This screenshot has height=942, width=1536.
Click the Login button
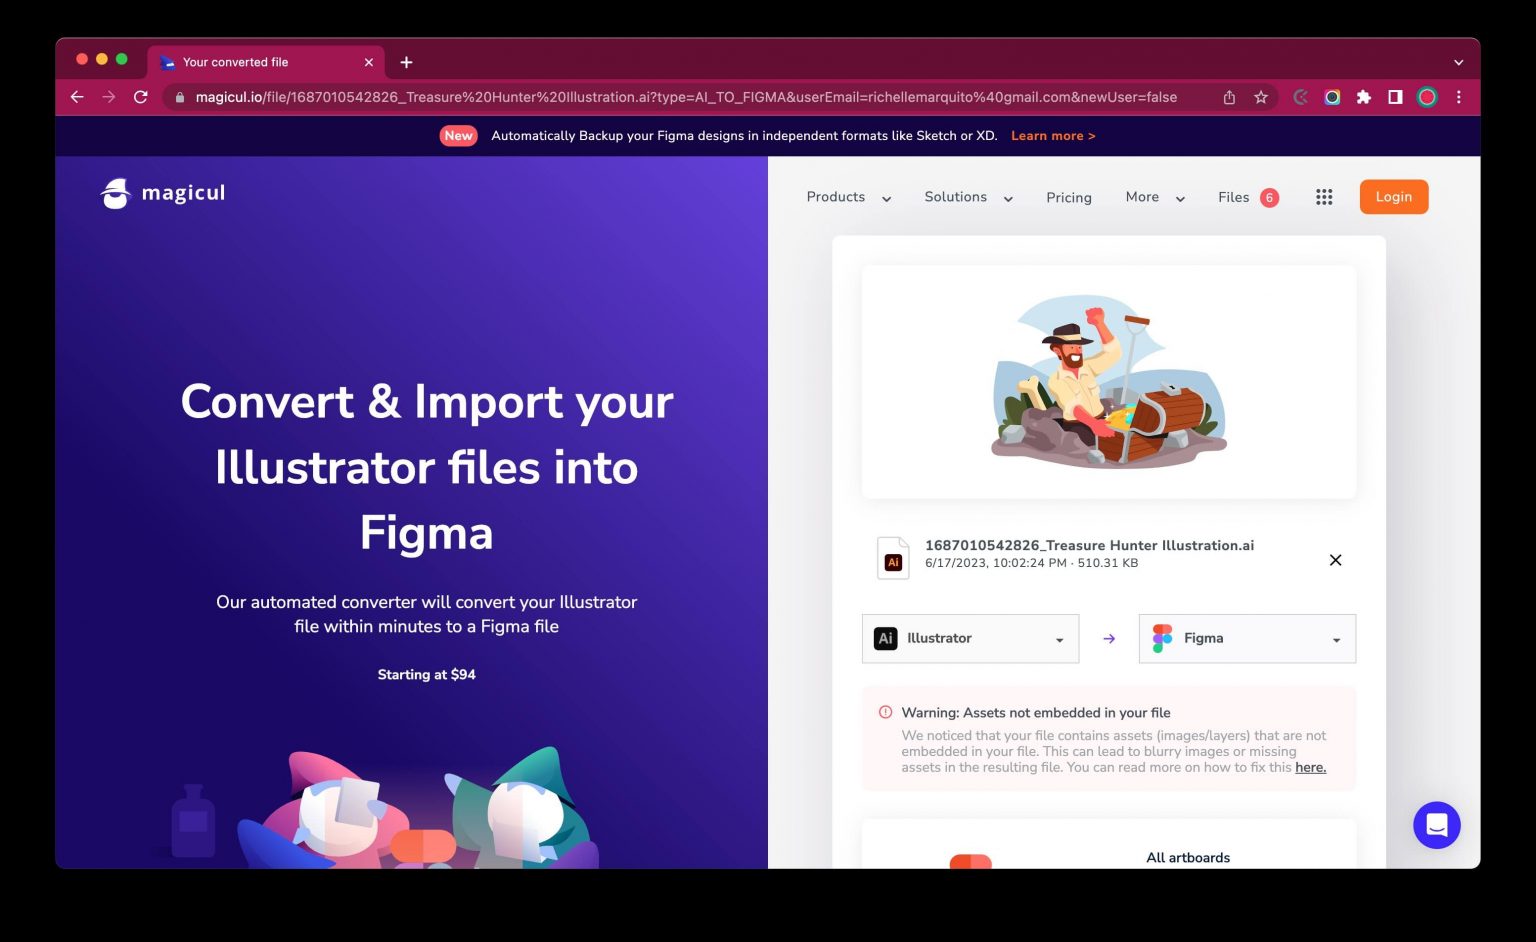tap(1393, 196)
